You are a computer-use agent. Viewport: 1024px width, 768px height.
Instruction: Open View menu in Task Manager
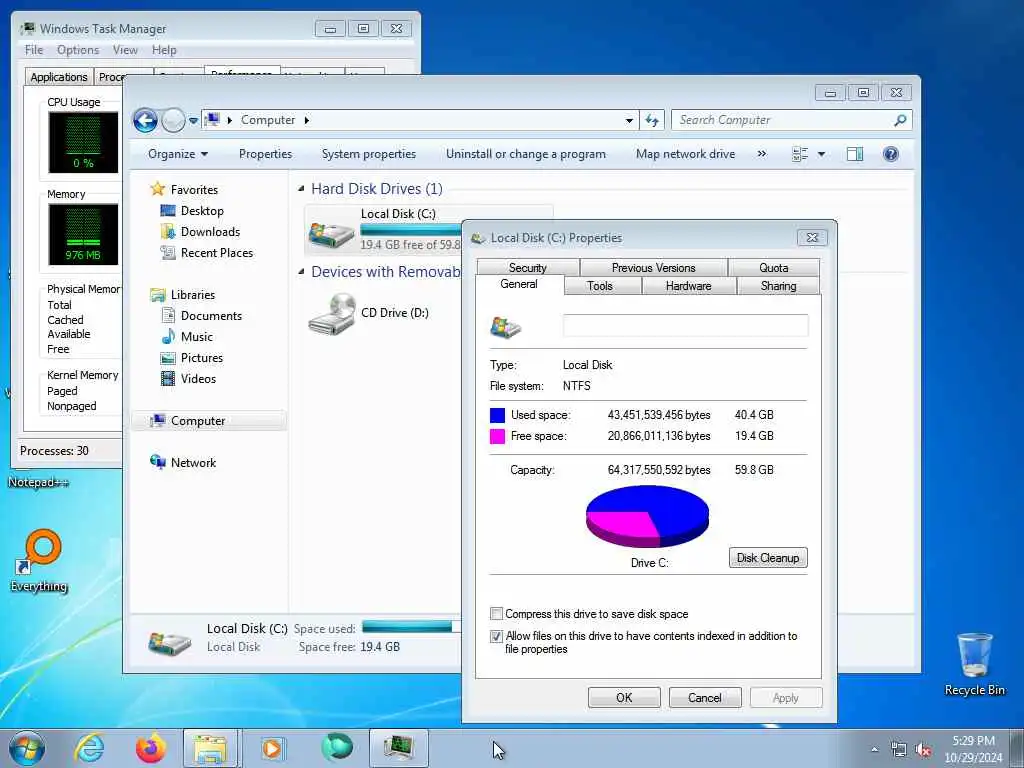125,50
